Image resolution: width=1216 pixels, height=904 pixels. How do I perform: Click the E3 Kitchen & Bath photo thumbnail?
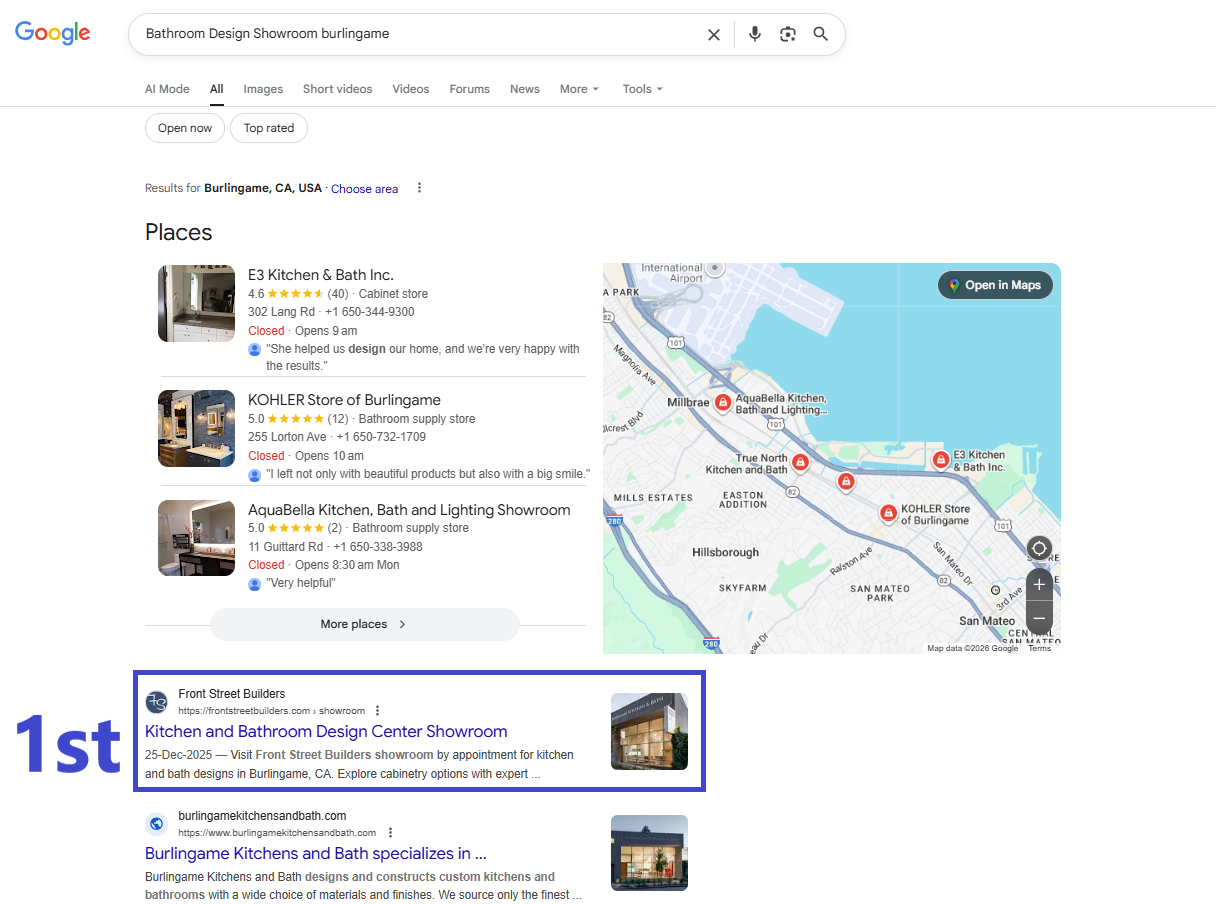tap(197, 304)
